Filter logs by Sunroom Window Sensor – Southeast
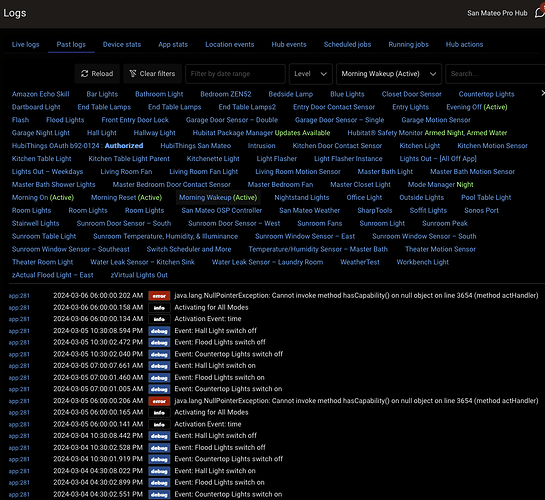The width and height of the screenshot is (545, 500). click(x=71, y=249)
